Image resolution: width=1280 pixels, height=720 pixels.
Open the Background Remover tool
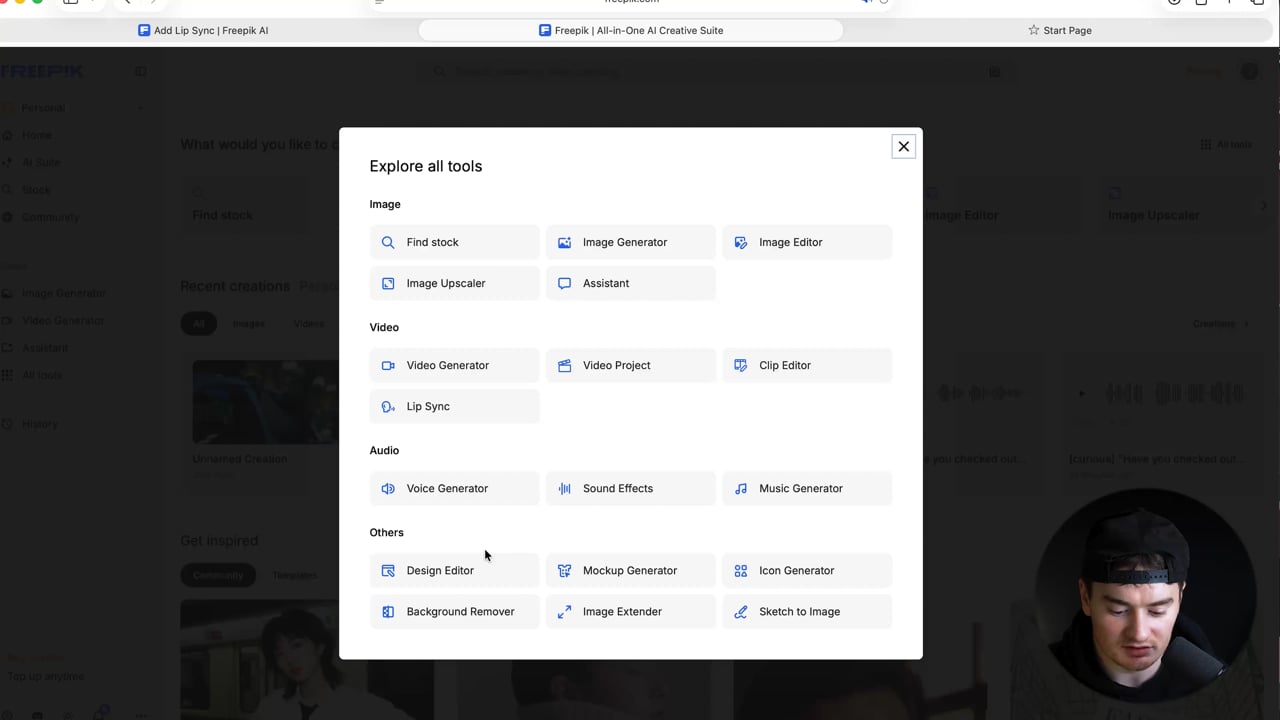[x=454, y=611]
